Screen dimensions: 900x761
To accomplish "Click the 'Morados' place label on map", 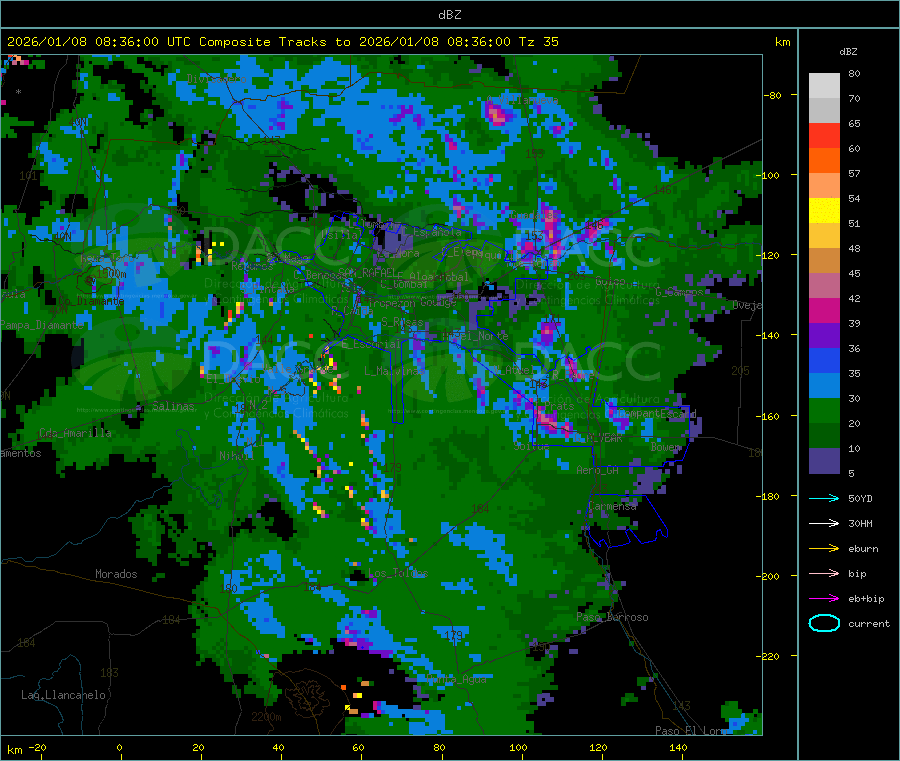I will tap(116, 574).
